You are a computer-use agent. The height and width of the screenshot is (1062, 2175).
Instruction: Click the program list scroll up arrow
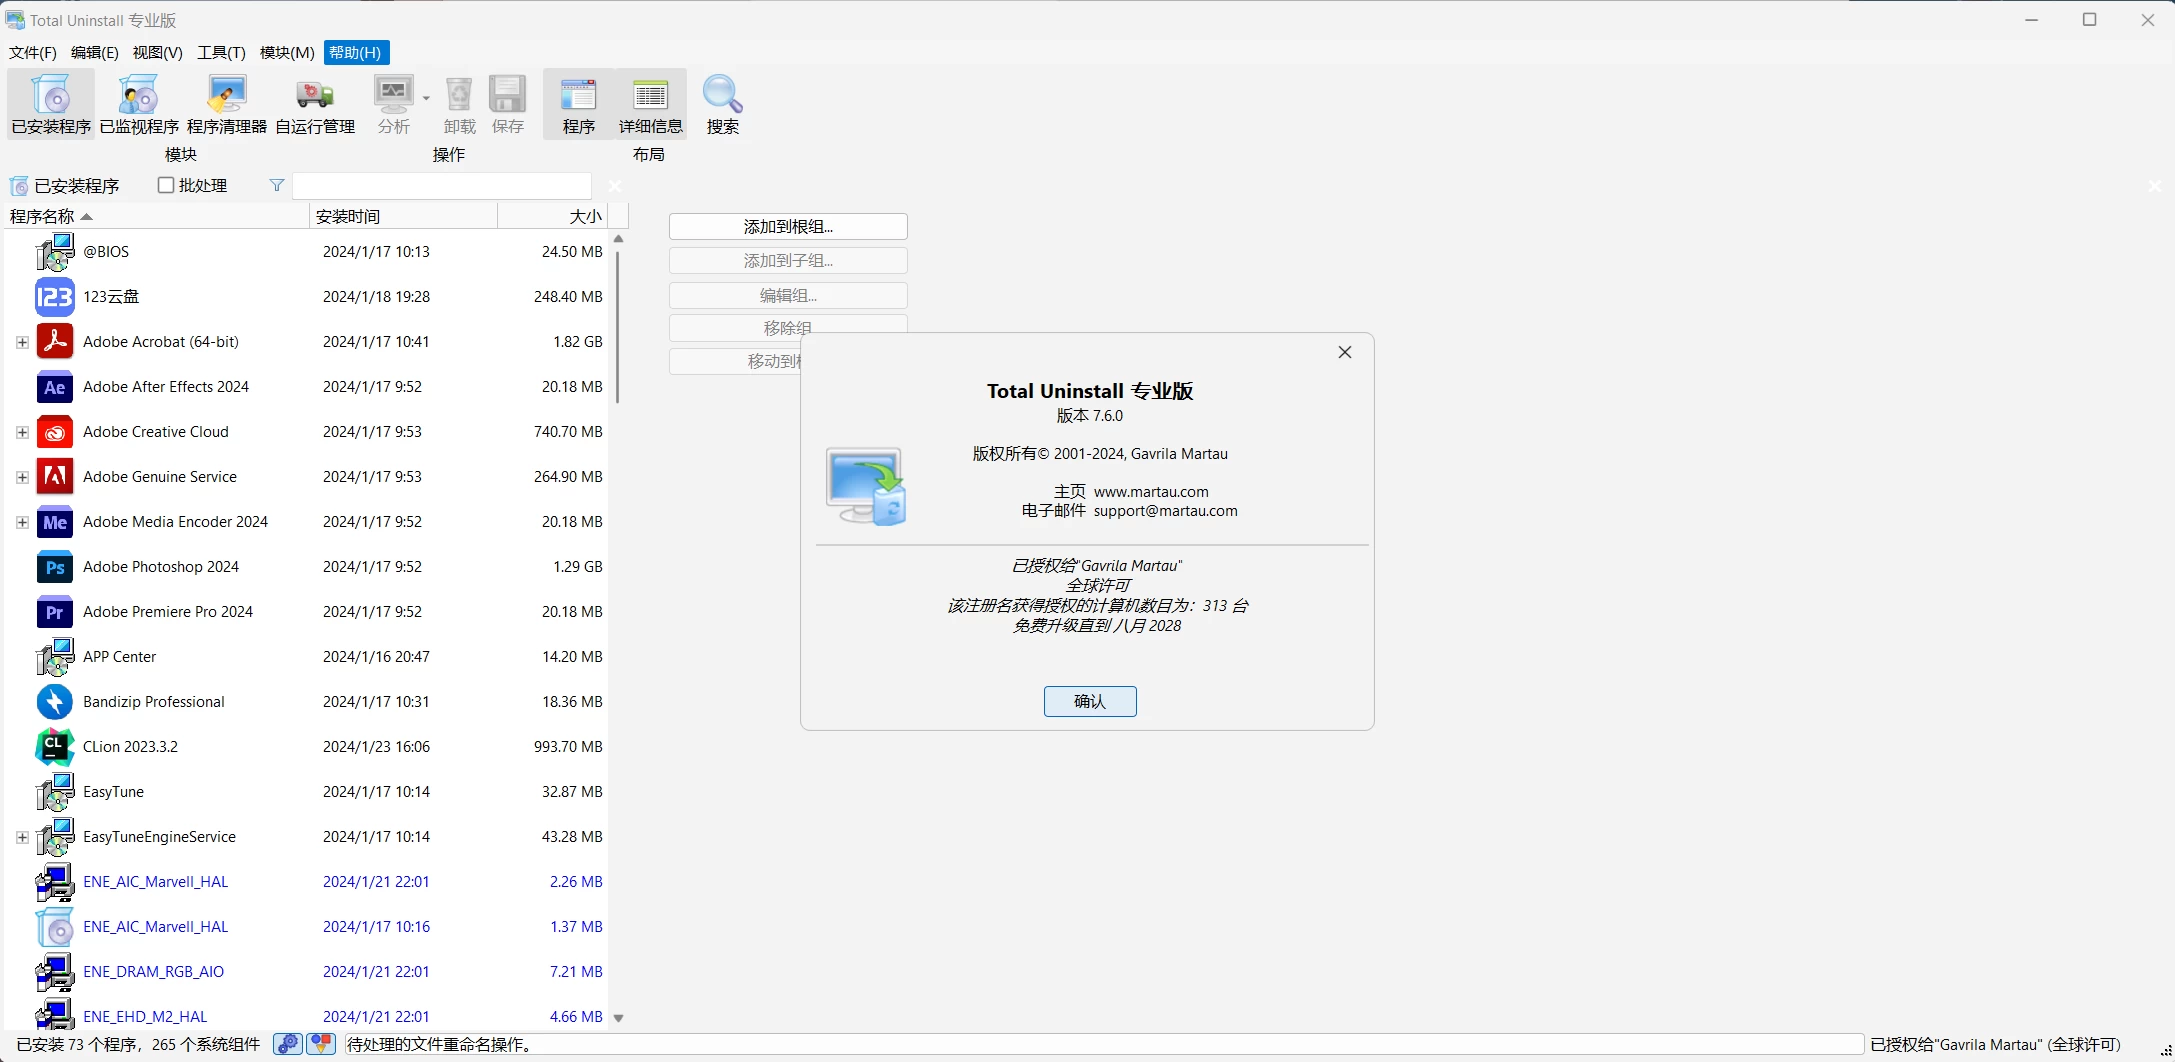[x=618, y=239]
